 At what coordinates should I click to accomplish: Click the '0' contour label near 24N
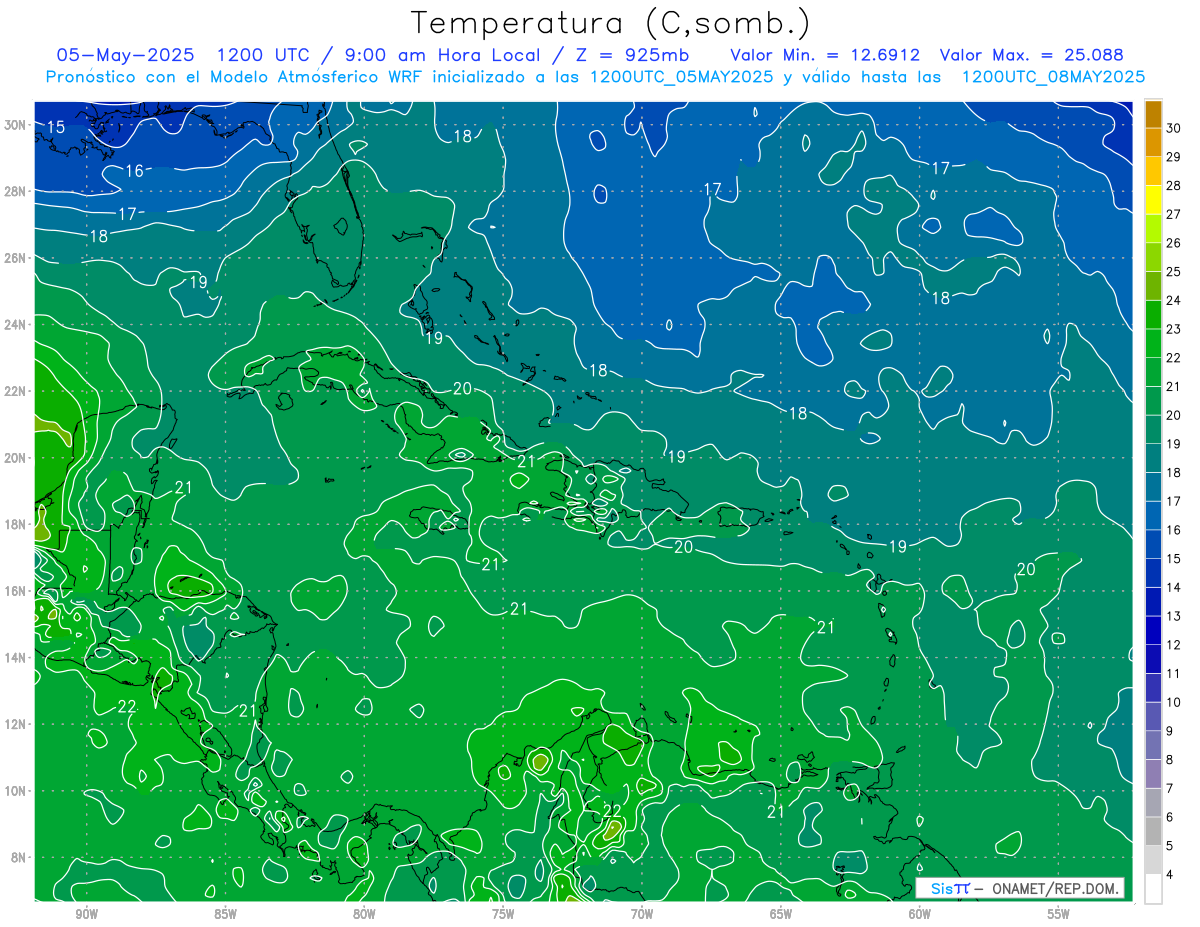(x=669, y=324)
